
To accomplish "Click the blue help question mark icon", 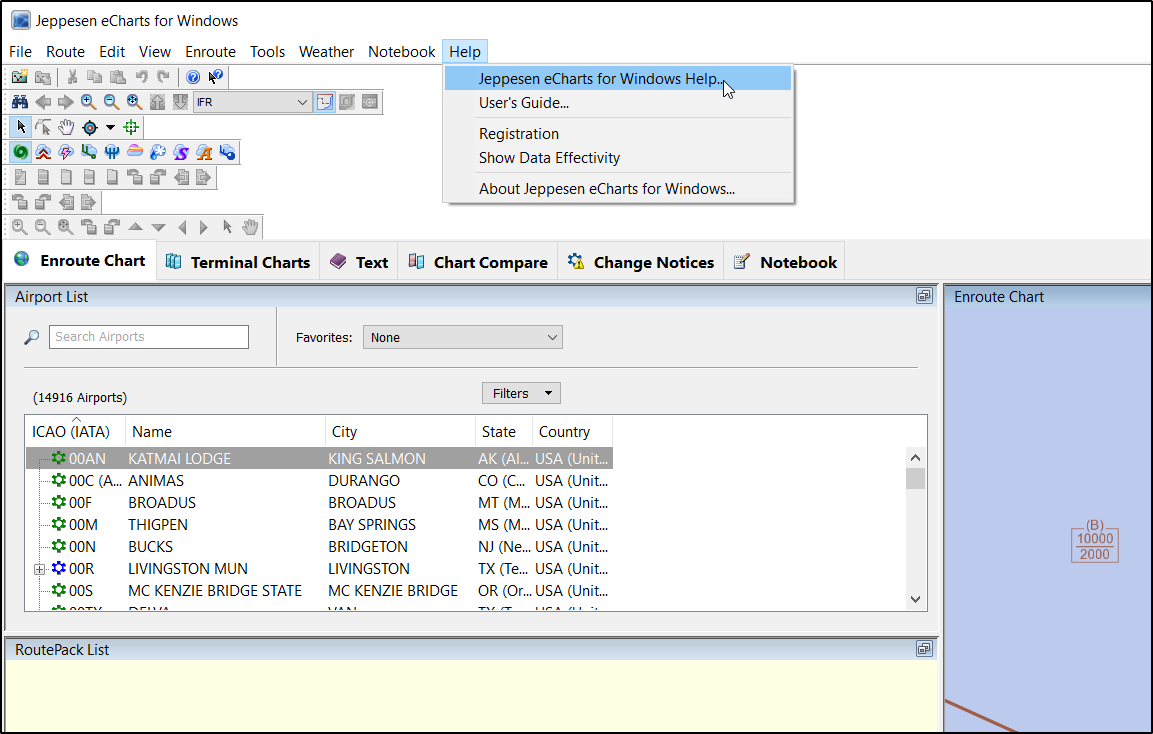I will pyautogui.click(x=193, y=77).
